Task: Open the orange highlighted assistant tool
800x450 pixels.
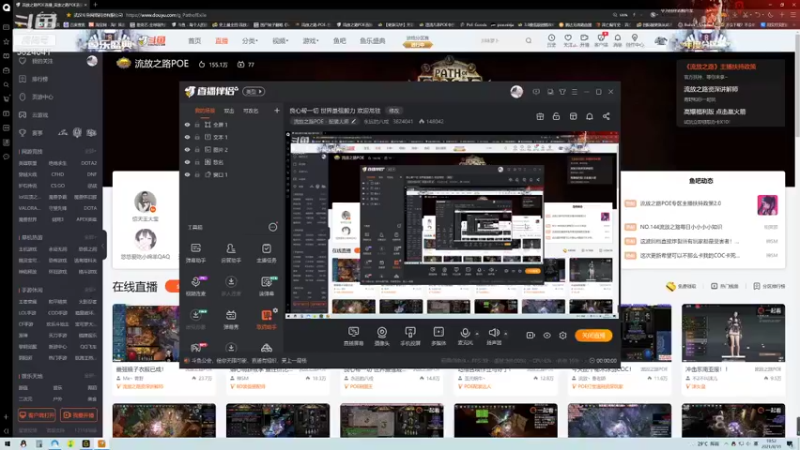Action: click(x=266, y=319)
